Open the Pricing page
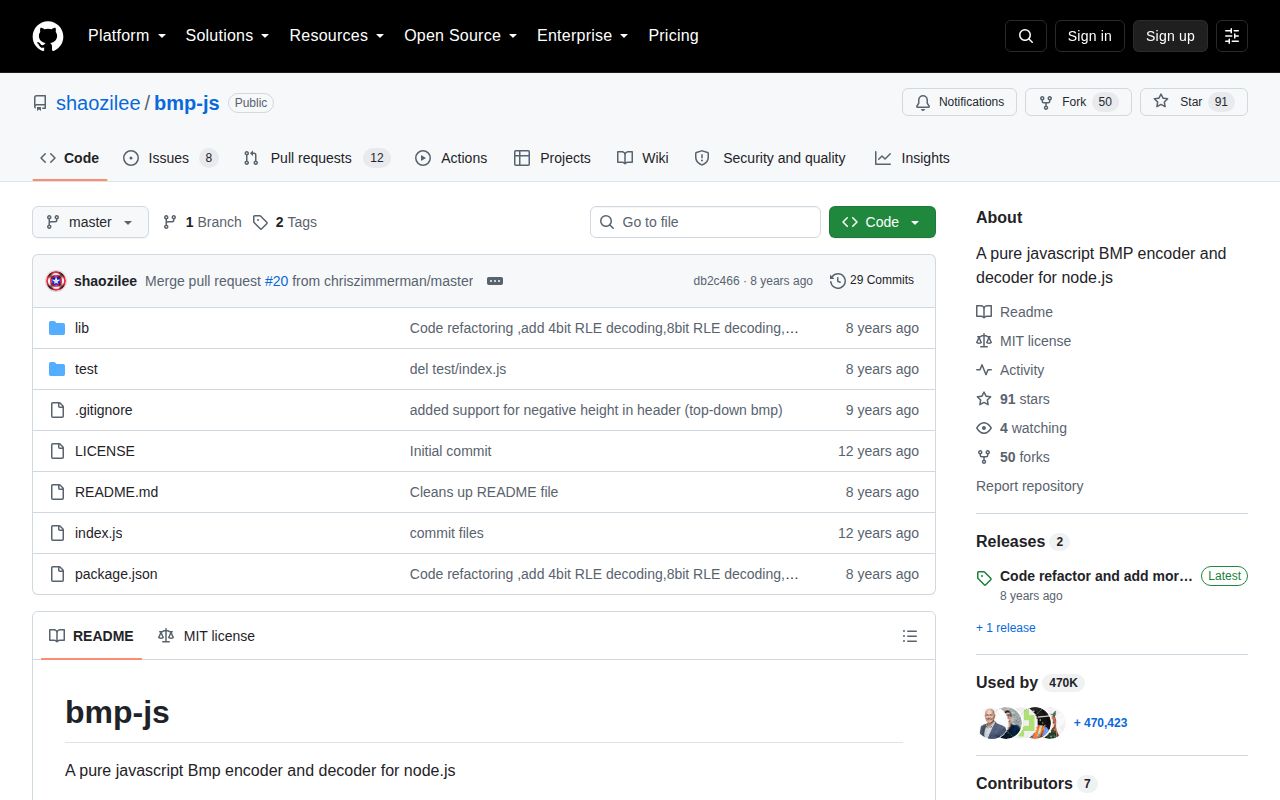 673,35
